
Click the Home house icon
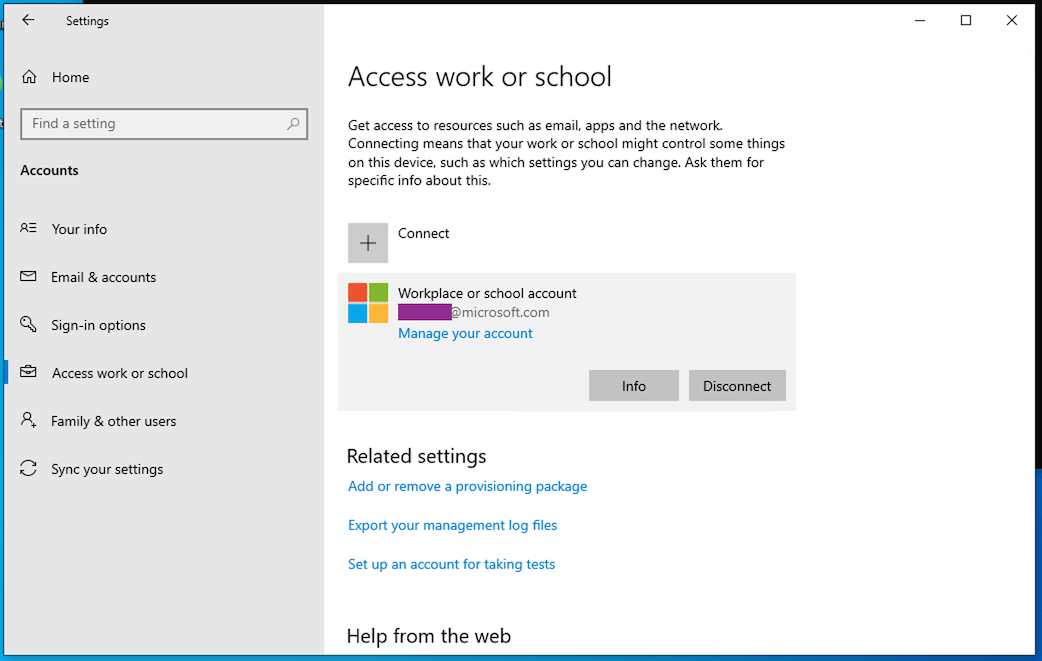pyautogui.click(x=29, y=77)
